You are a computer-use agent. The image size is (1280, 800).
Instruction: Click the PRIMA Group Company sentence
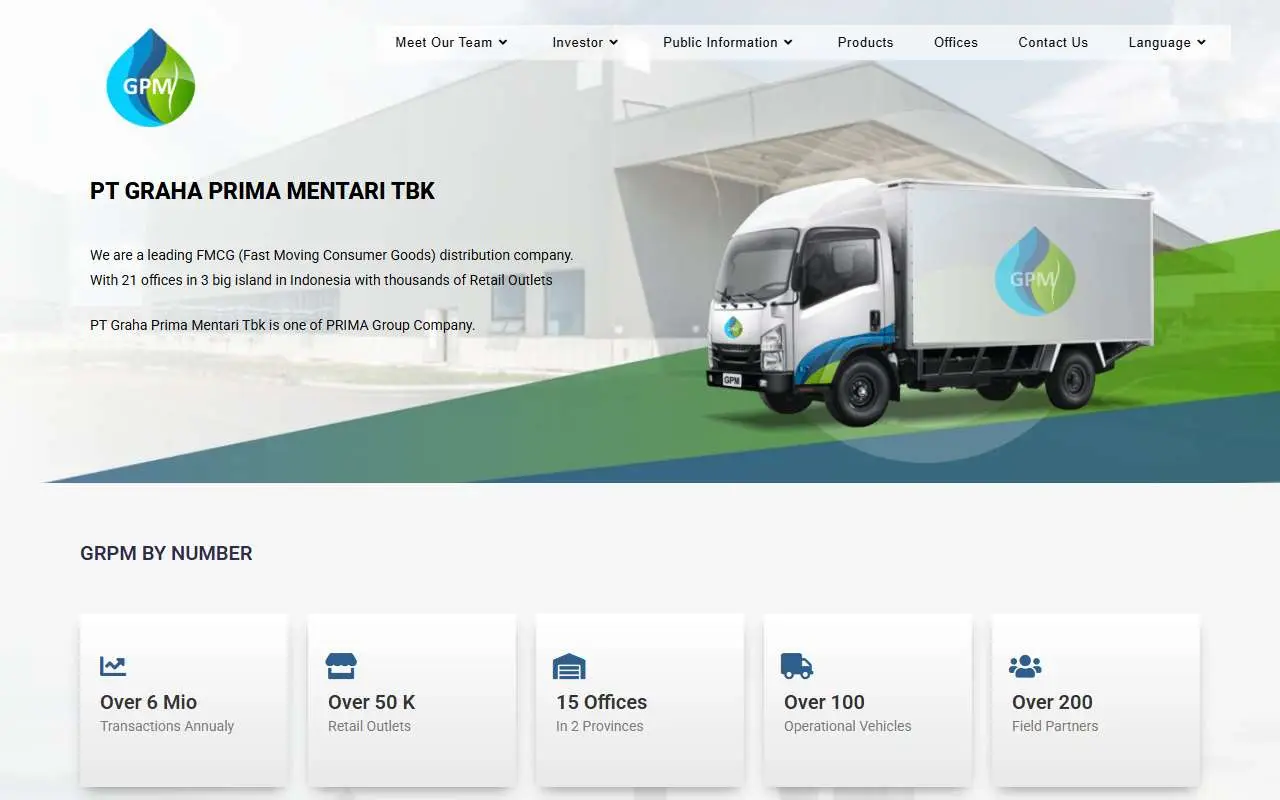[x=282, y=325]
